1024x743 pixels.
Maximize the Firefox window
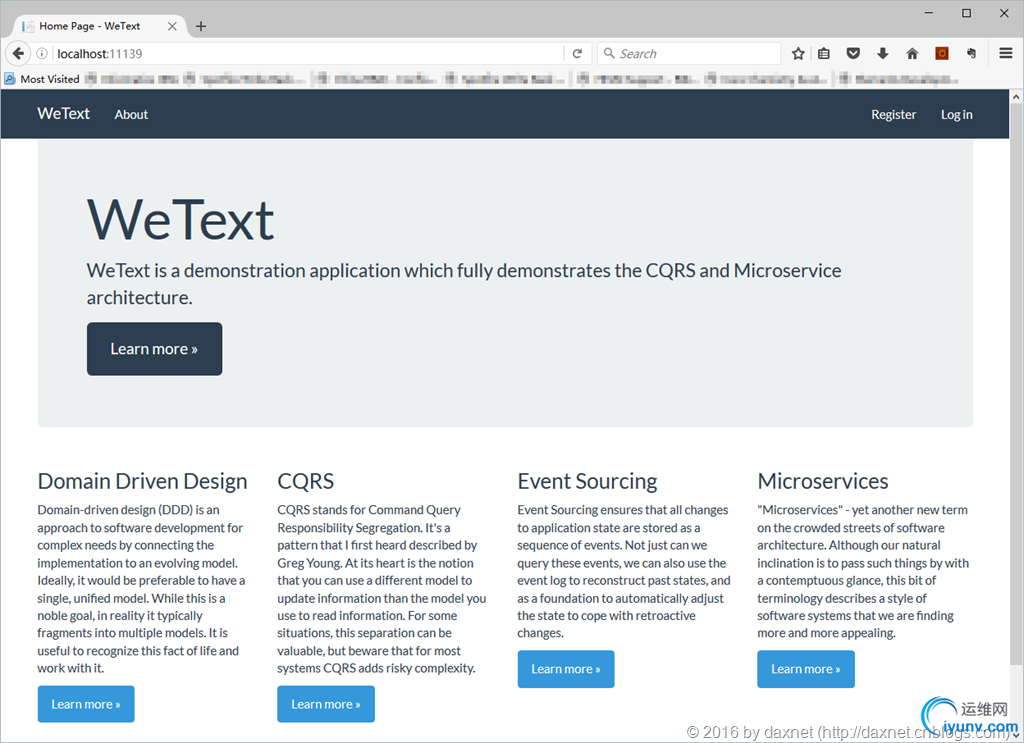967,13
